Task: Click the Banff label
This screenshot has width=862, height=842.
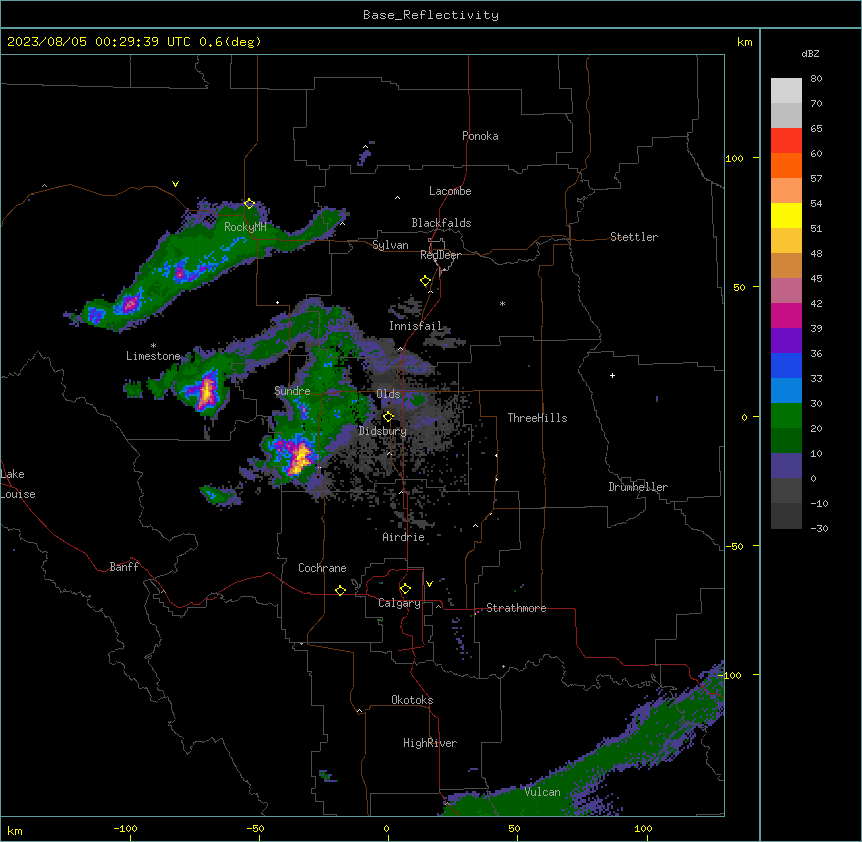Action: (x=124, y=567)
